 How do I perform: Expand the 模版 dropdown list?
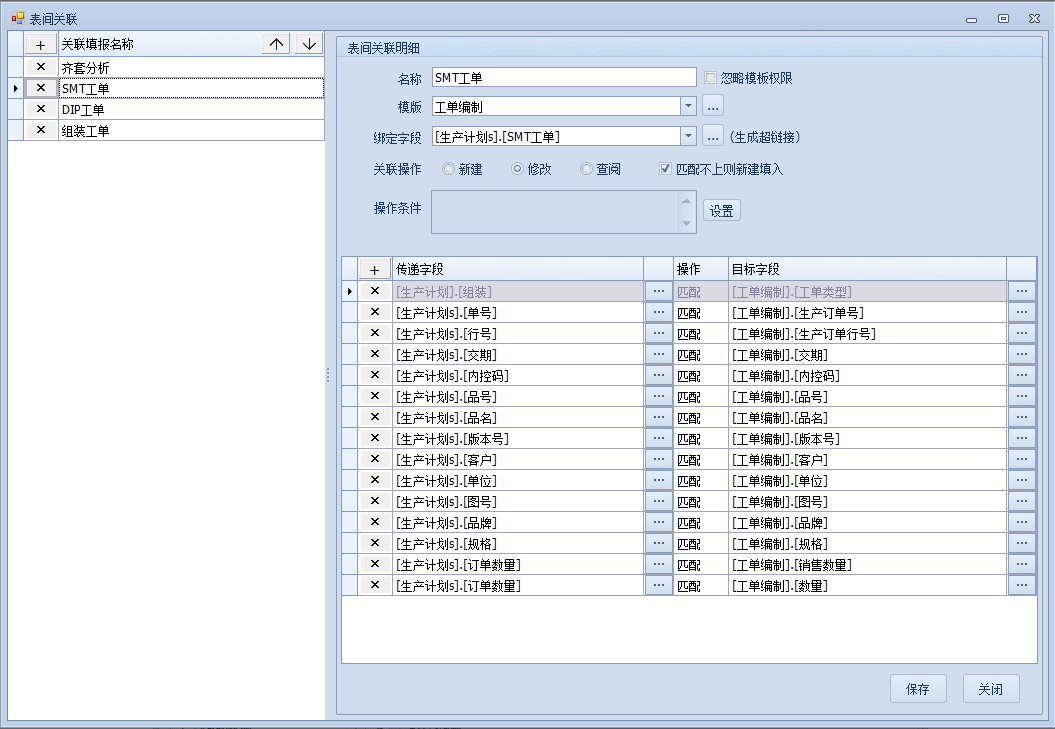pos(688,106)
